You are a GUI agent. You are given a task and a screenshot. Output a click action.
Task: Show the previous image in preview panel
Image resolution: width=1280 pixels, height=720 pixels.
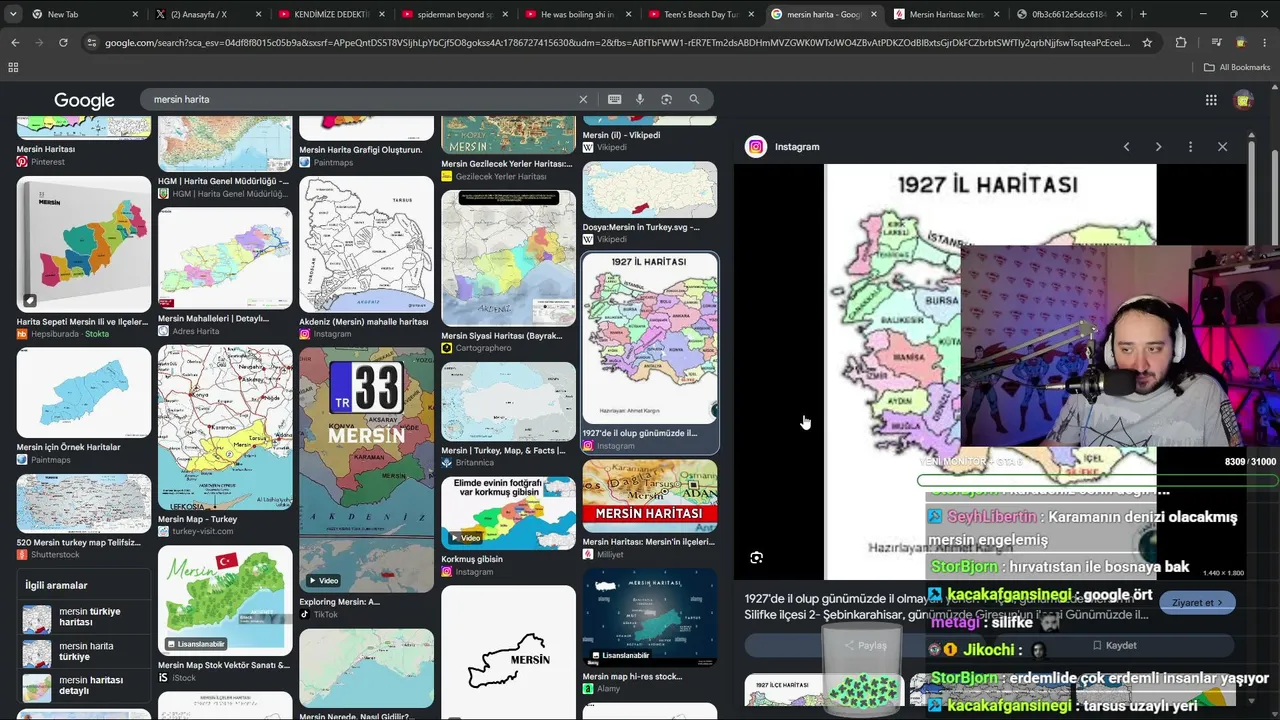point(1126,147)
